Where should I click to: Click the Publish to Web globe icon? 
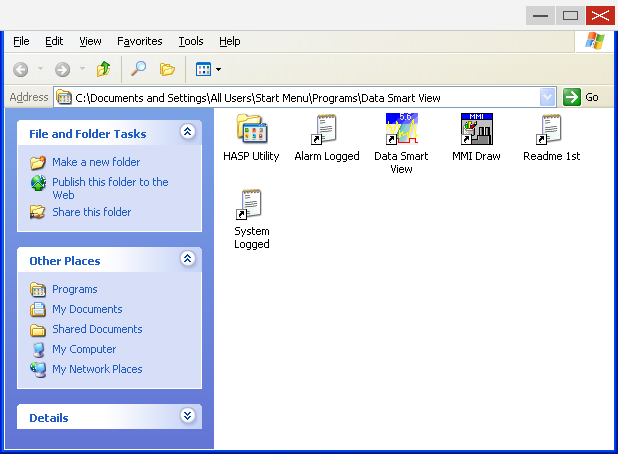38,183
